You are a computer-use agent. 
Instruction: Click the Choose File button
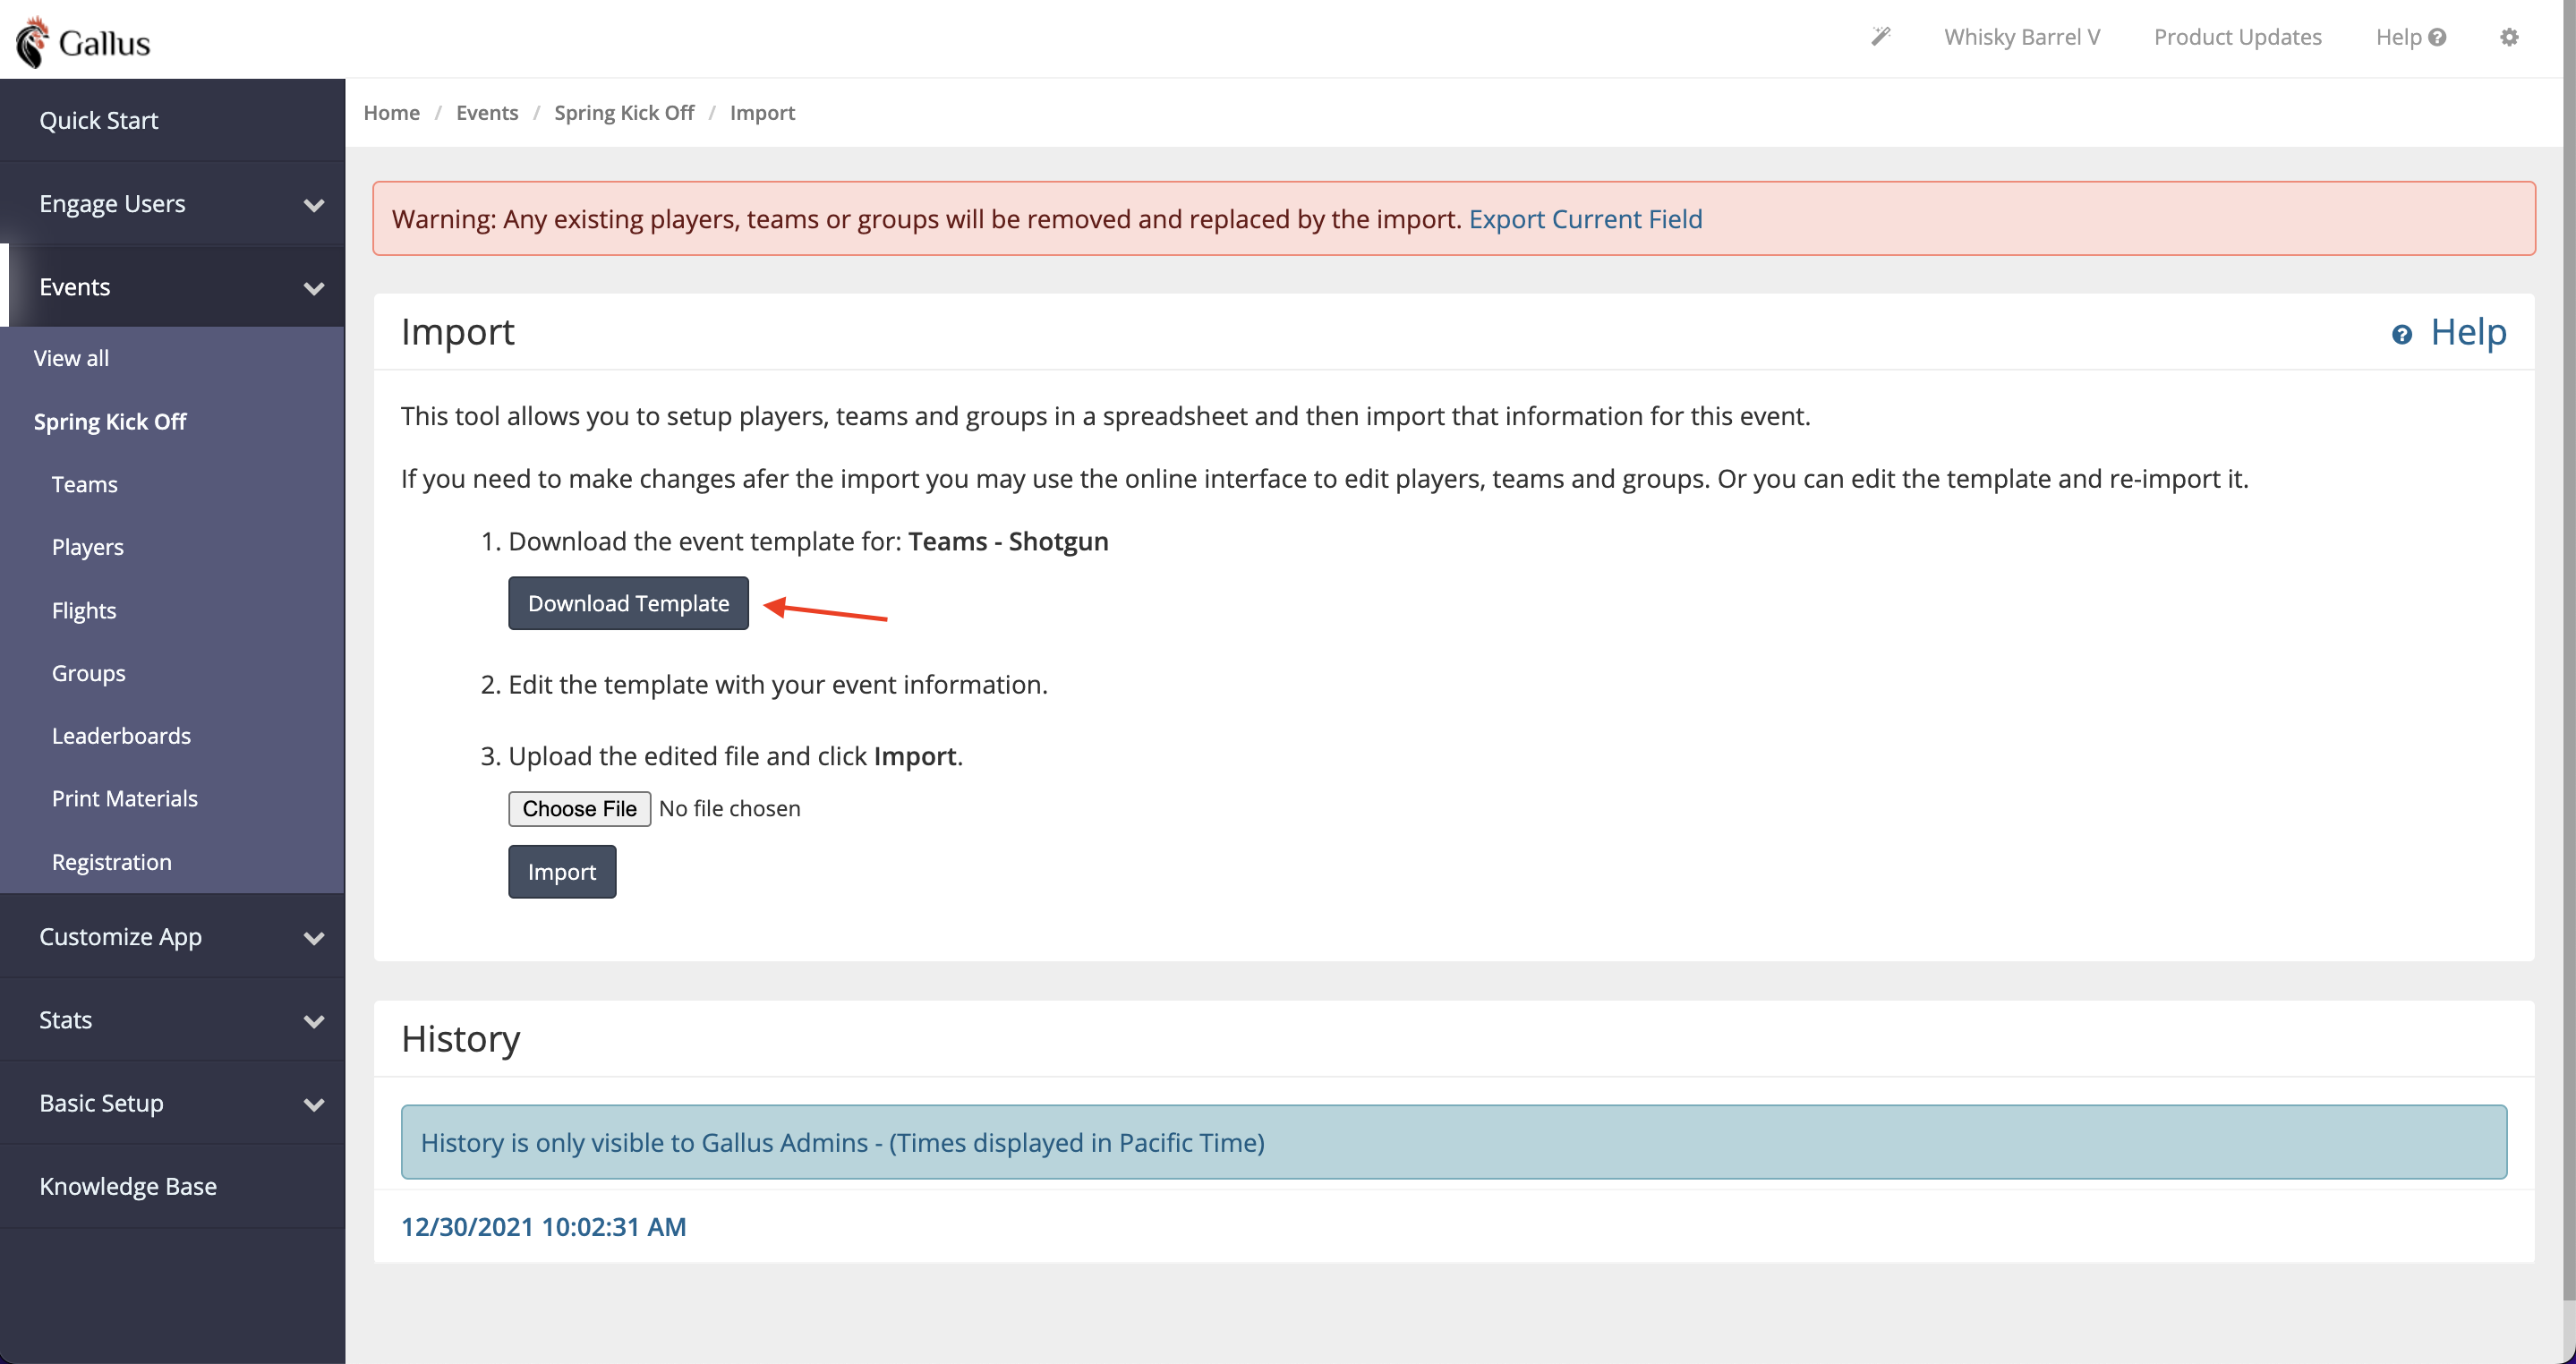[x=579, y=808]
